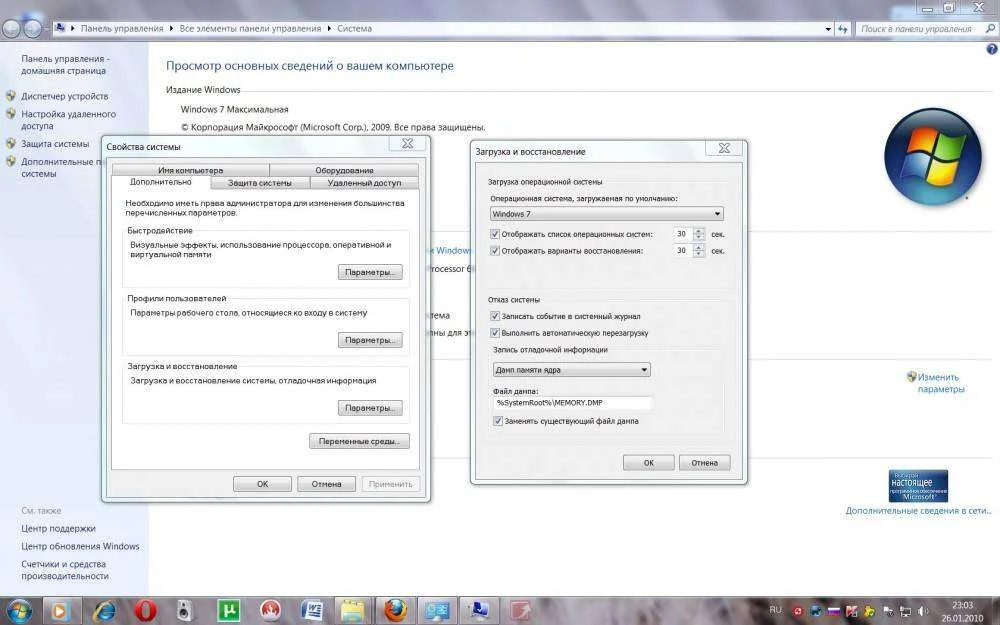Click the OS list seconds value field

point(683,234)
